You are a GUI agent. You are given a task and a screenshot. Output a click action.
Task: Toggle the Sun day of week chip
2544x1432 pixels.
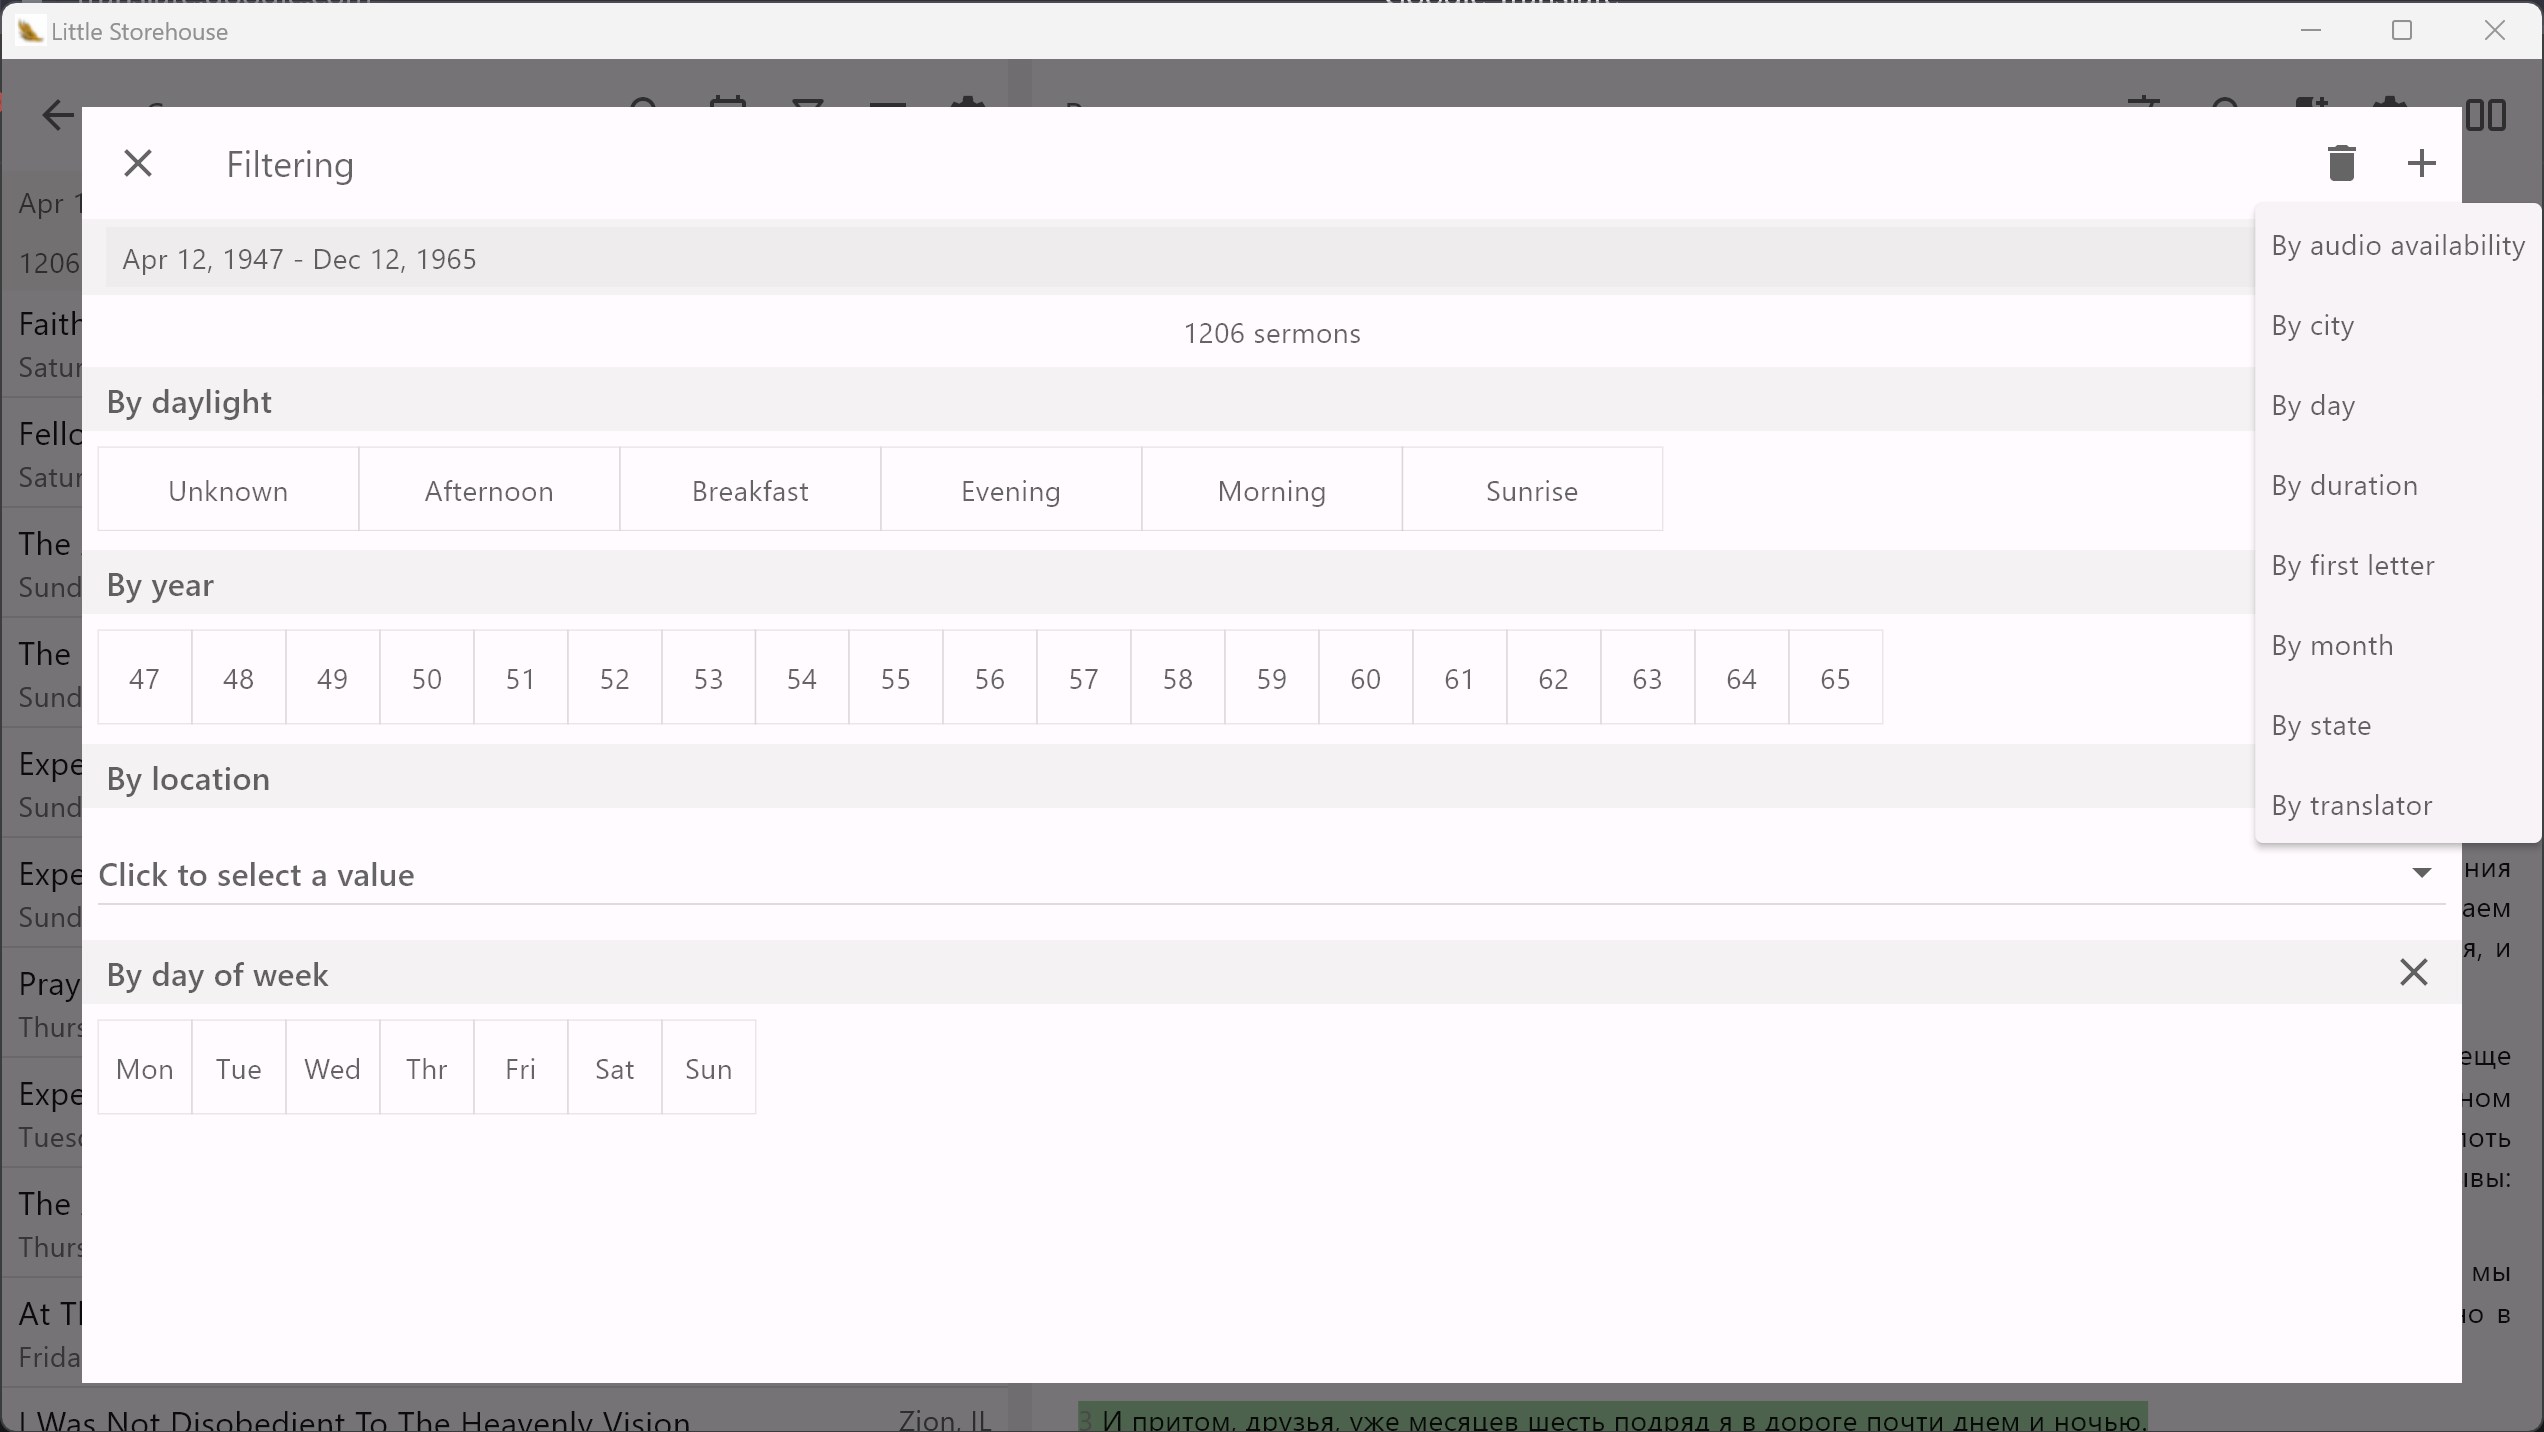(x=708, y=1068)
